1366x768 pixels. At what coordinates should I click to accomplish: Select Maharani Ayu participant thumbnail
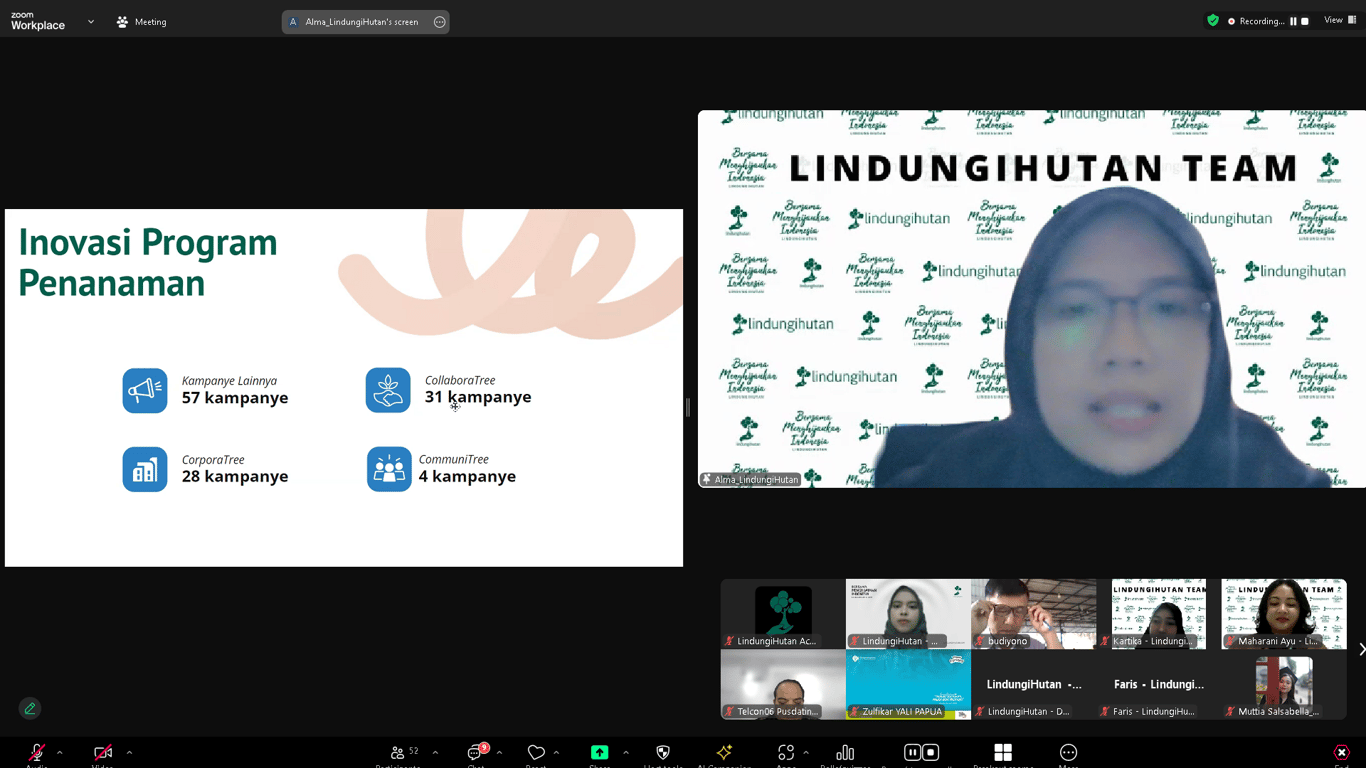[x=1284, y=614]
